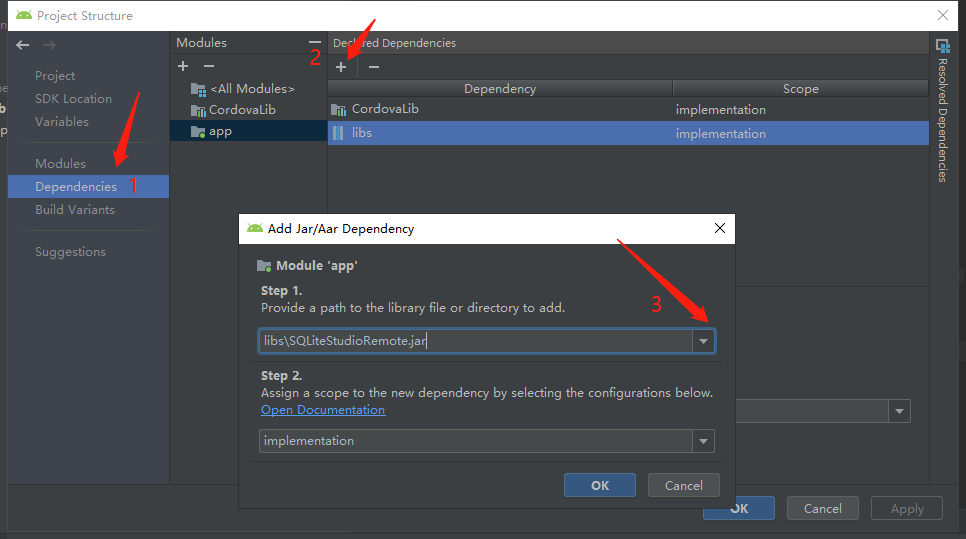Click the All Modules icon

[198, 89]
